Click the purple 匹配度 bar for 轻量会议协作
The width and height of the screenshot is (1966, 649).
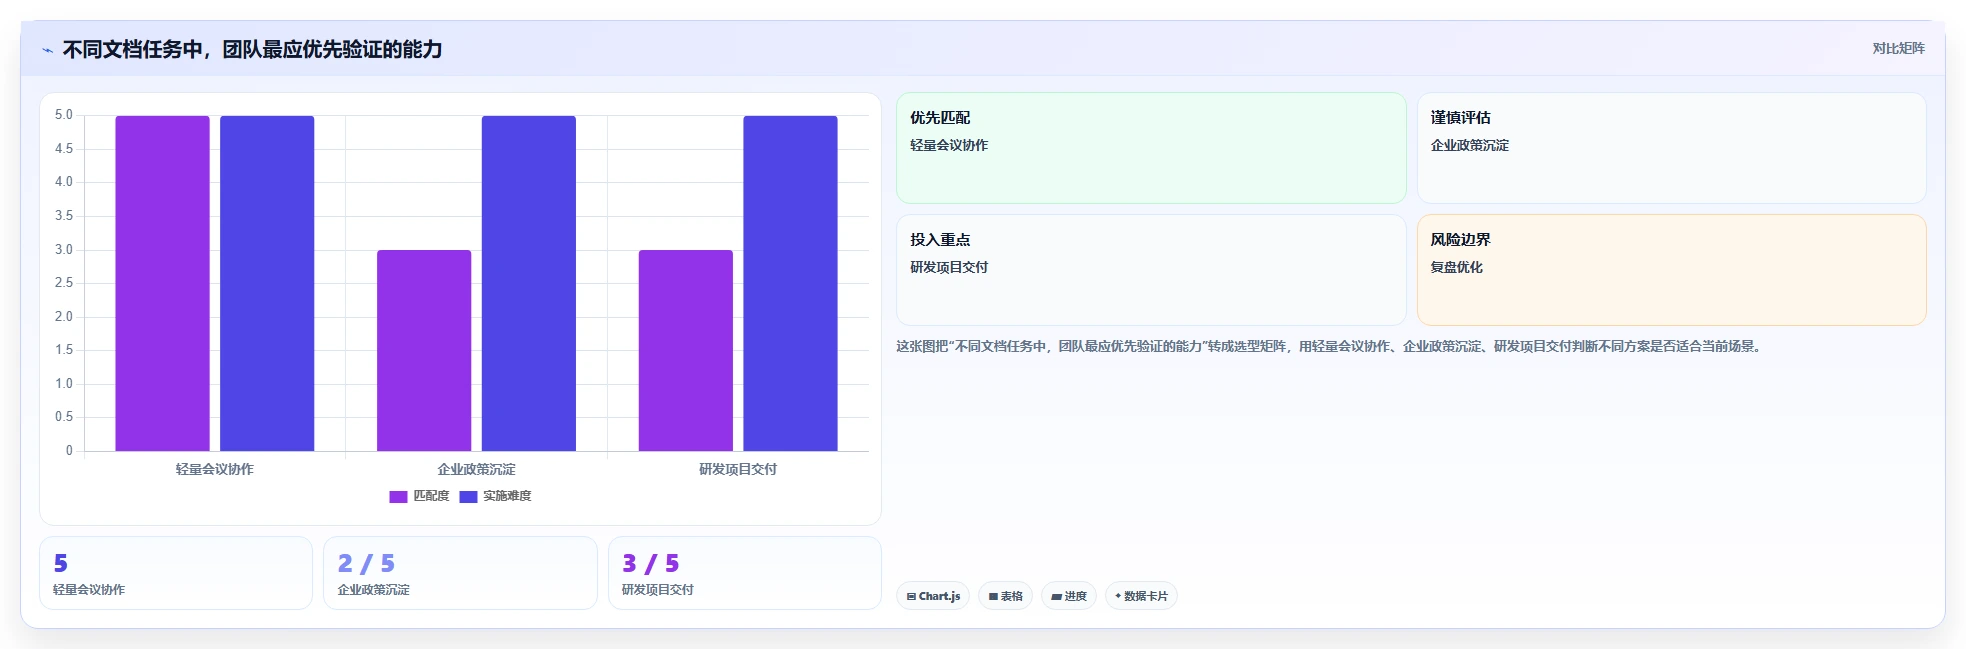[162, 283]
